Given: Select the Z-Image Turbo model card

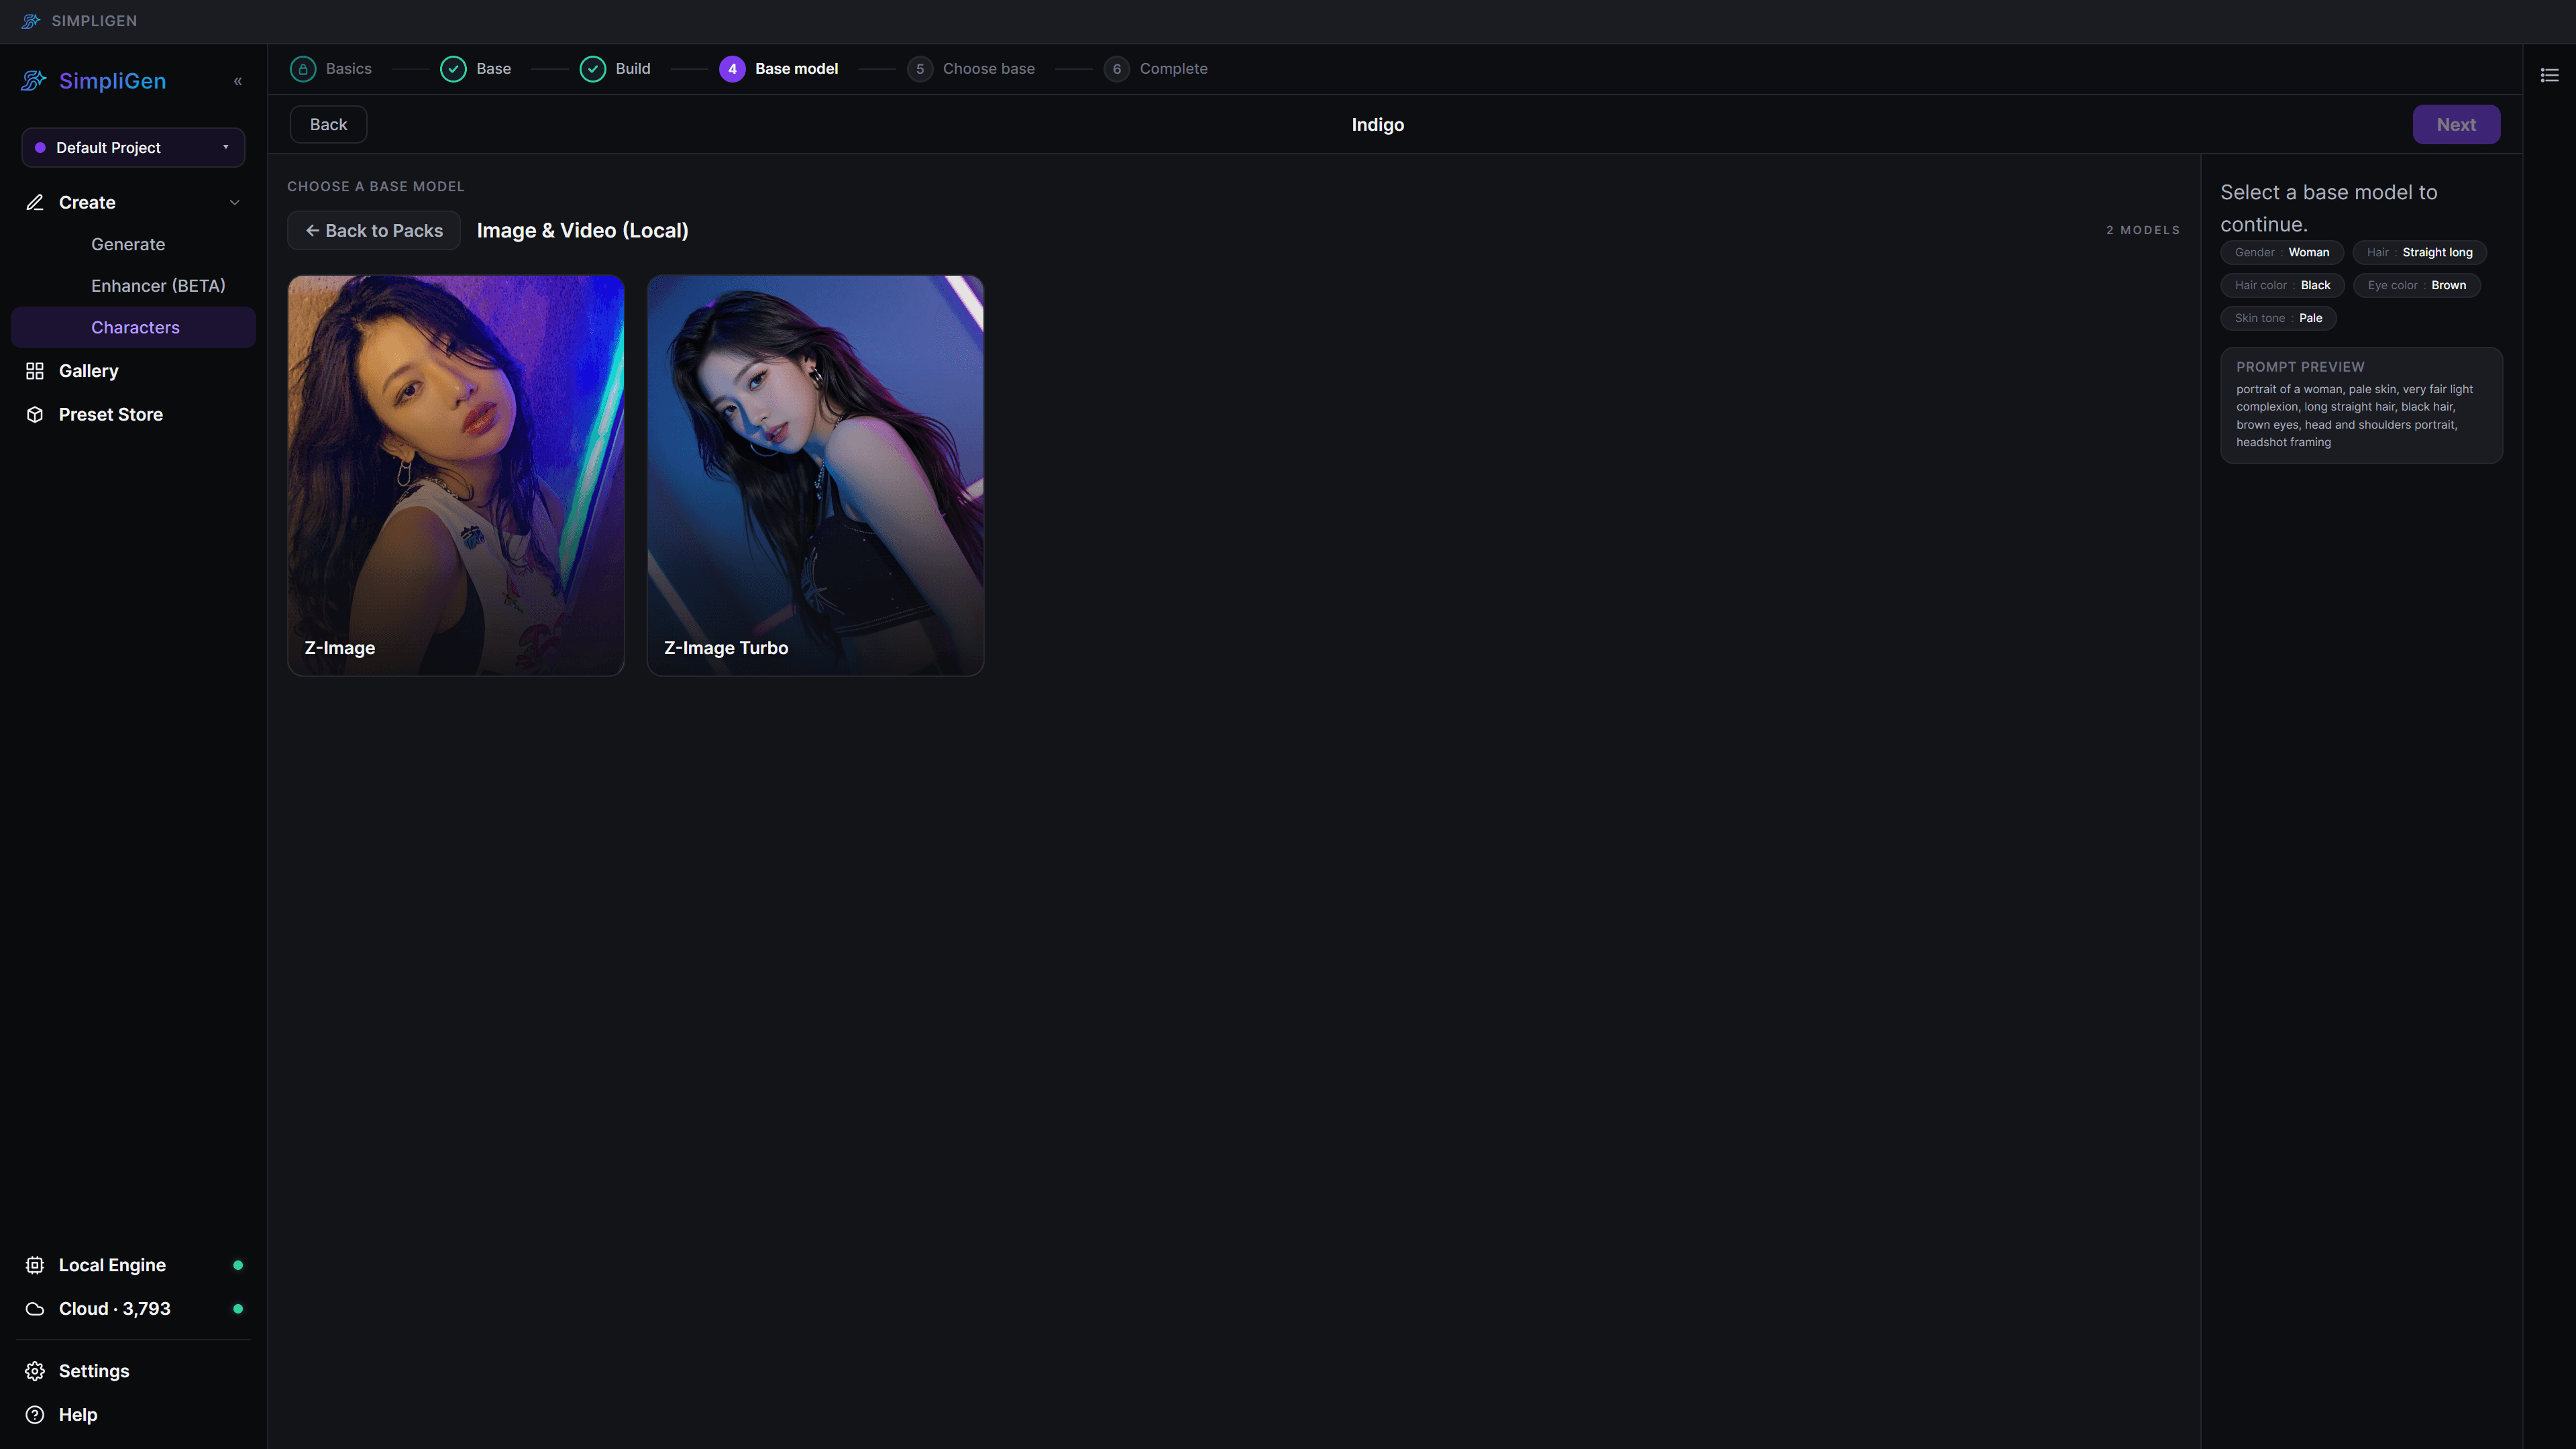Looking at the screenshot, I should click(x=815, y=476).
